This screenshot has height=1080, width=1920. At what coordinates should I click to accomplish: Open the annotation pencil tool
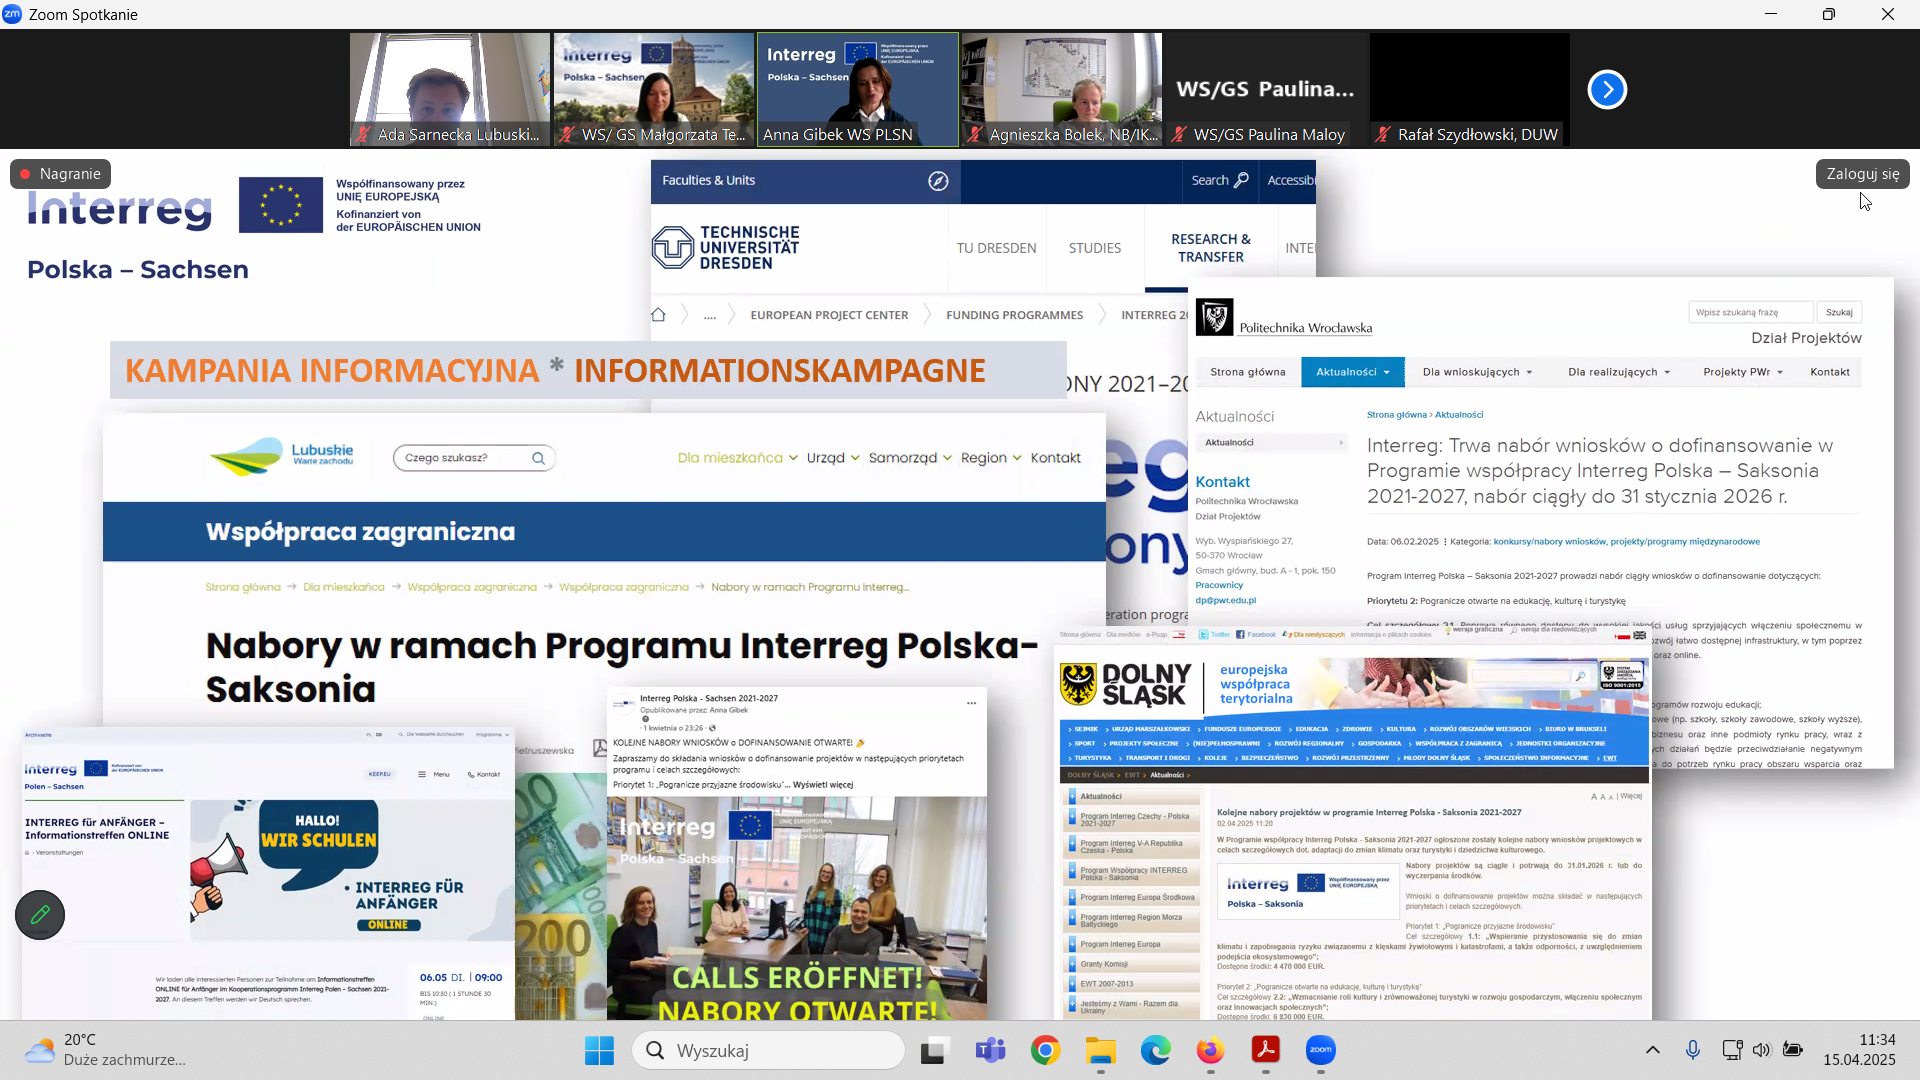point(40,914)
